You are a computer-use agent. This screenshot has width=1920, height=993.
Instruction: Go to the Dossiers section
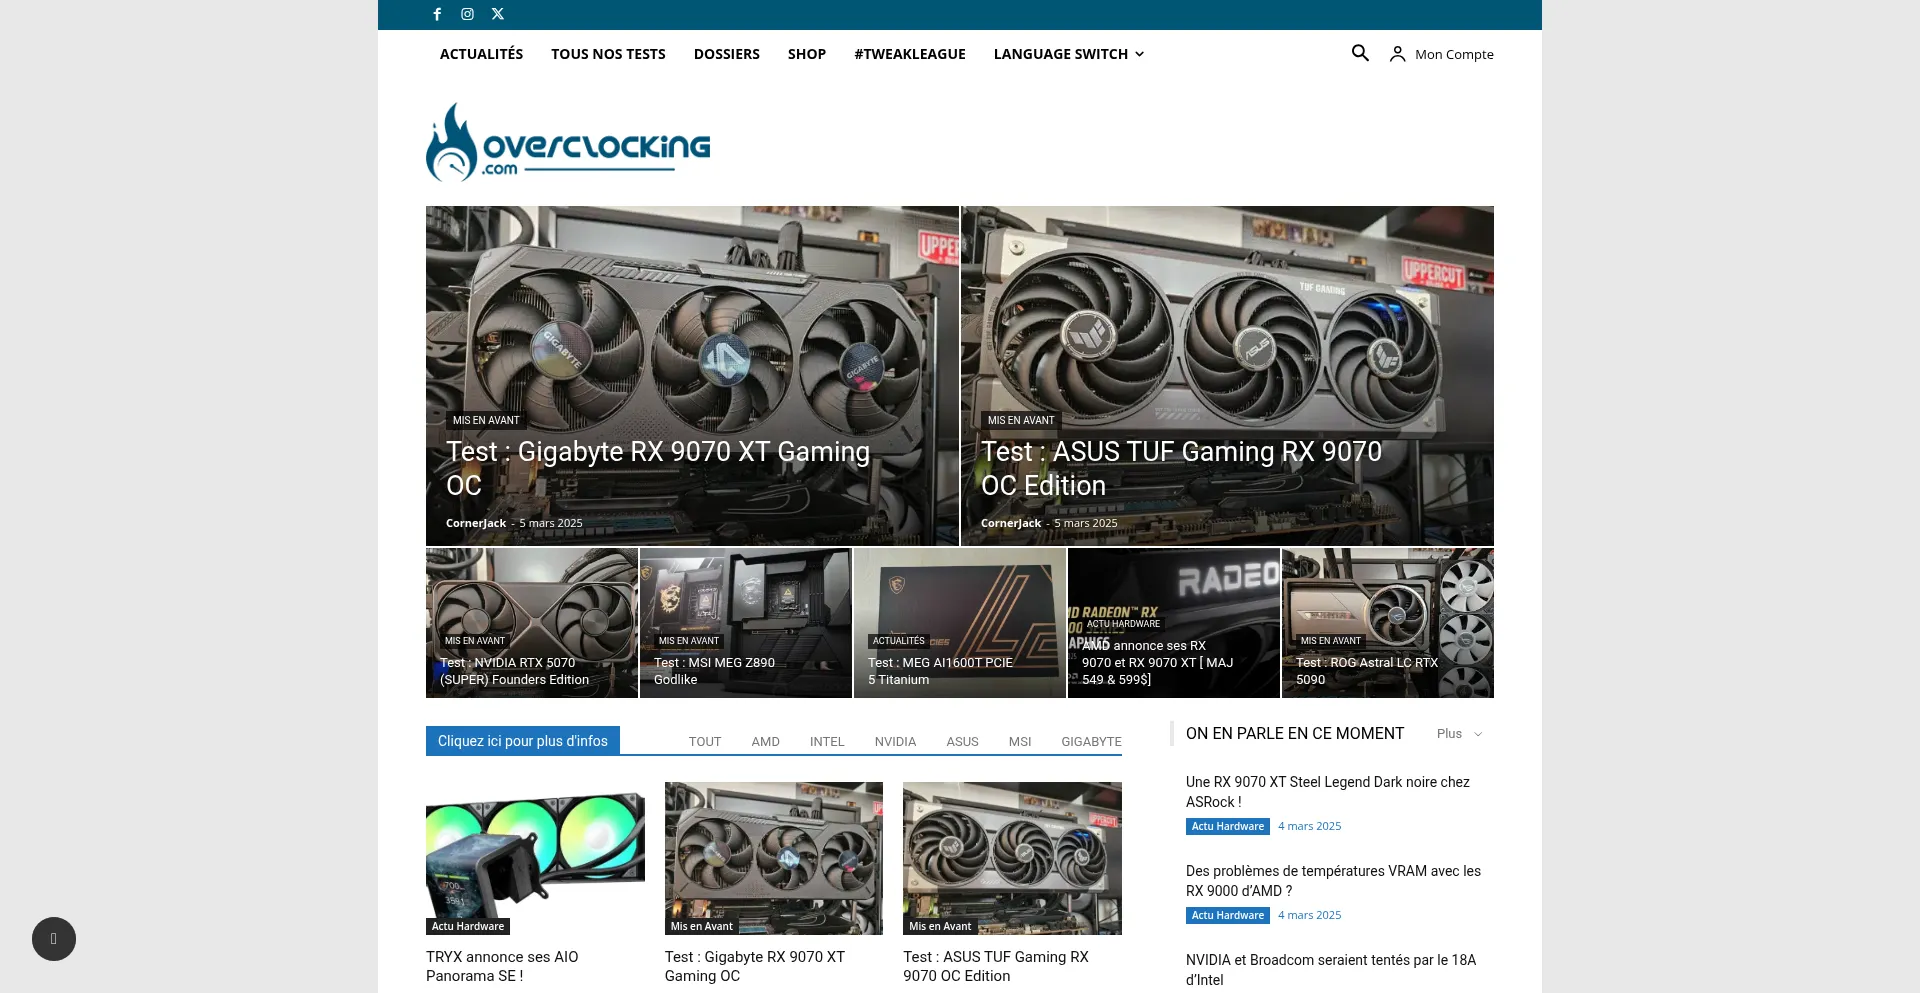727,54
